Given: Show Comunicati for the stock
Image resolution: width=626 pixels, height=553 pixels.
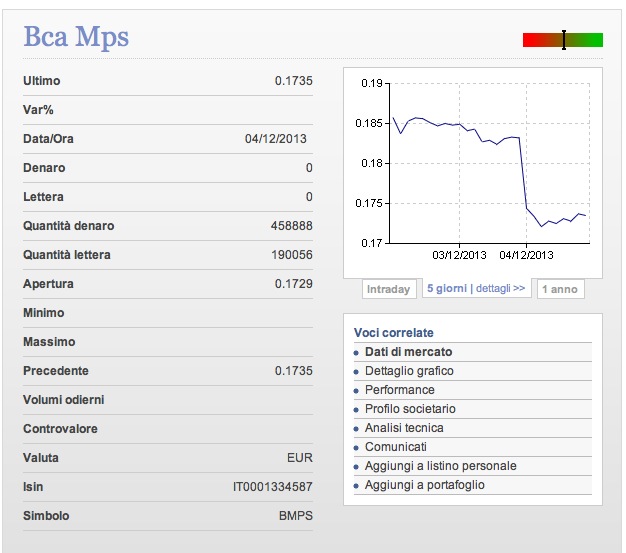Looking at the screenshot, I should tap(395, 447).
